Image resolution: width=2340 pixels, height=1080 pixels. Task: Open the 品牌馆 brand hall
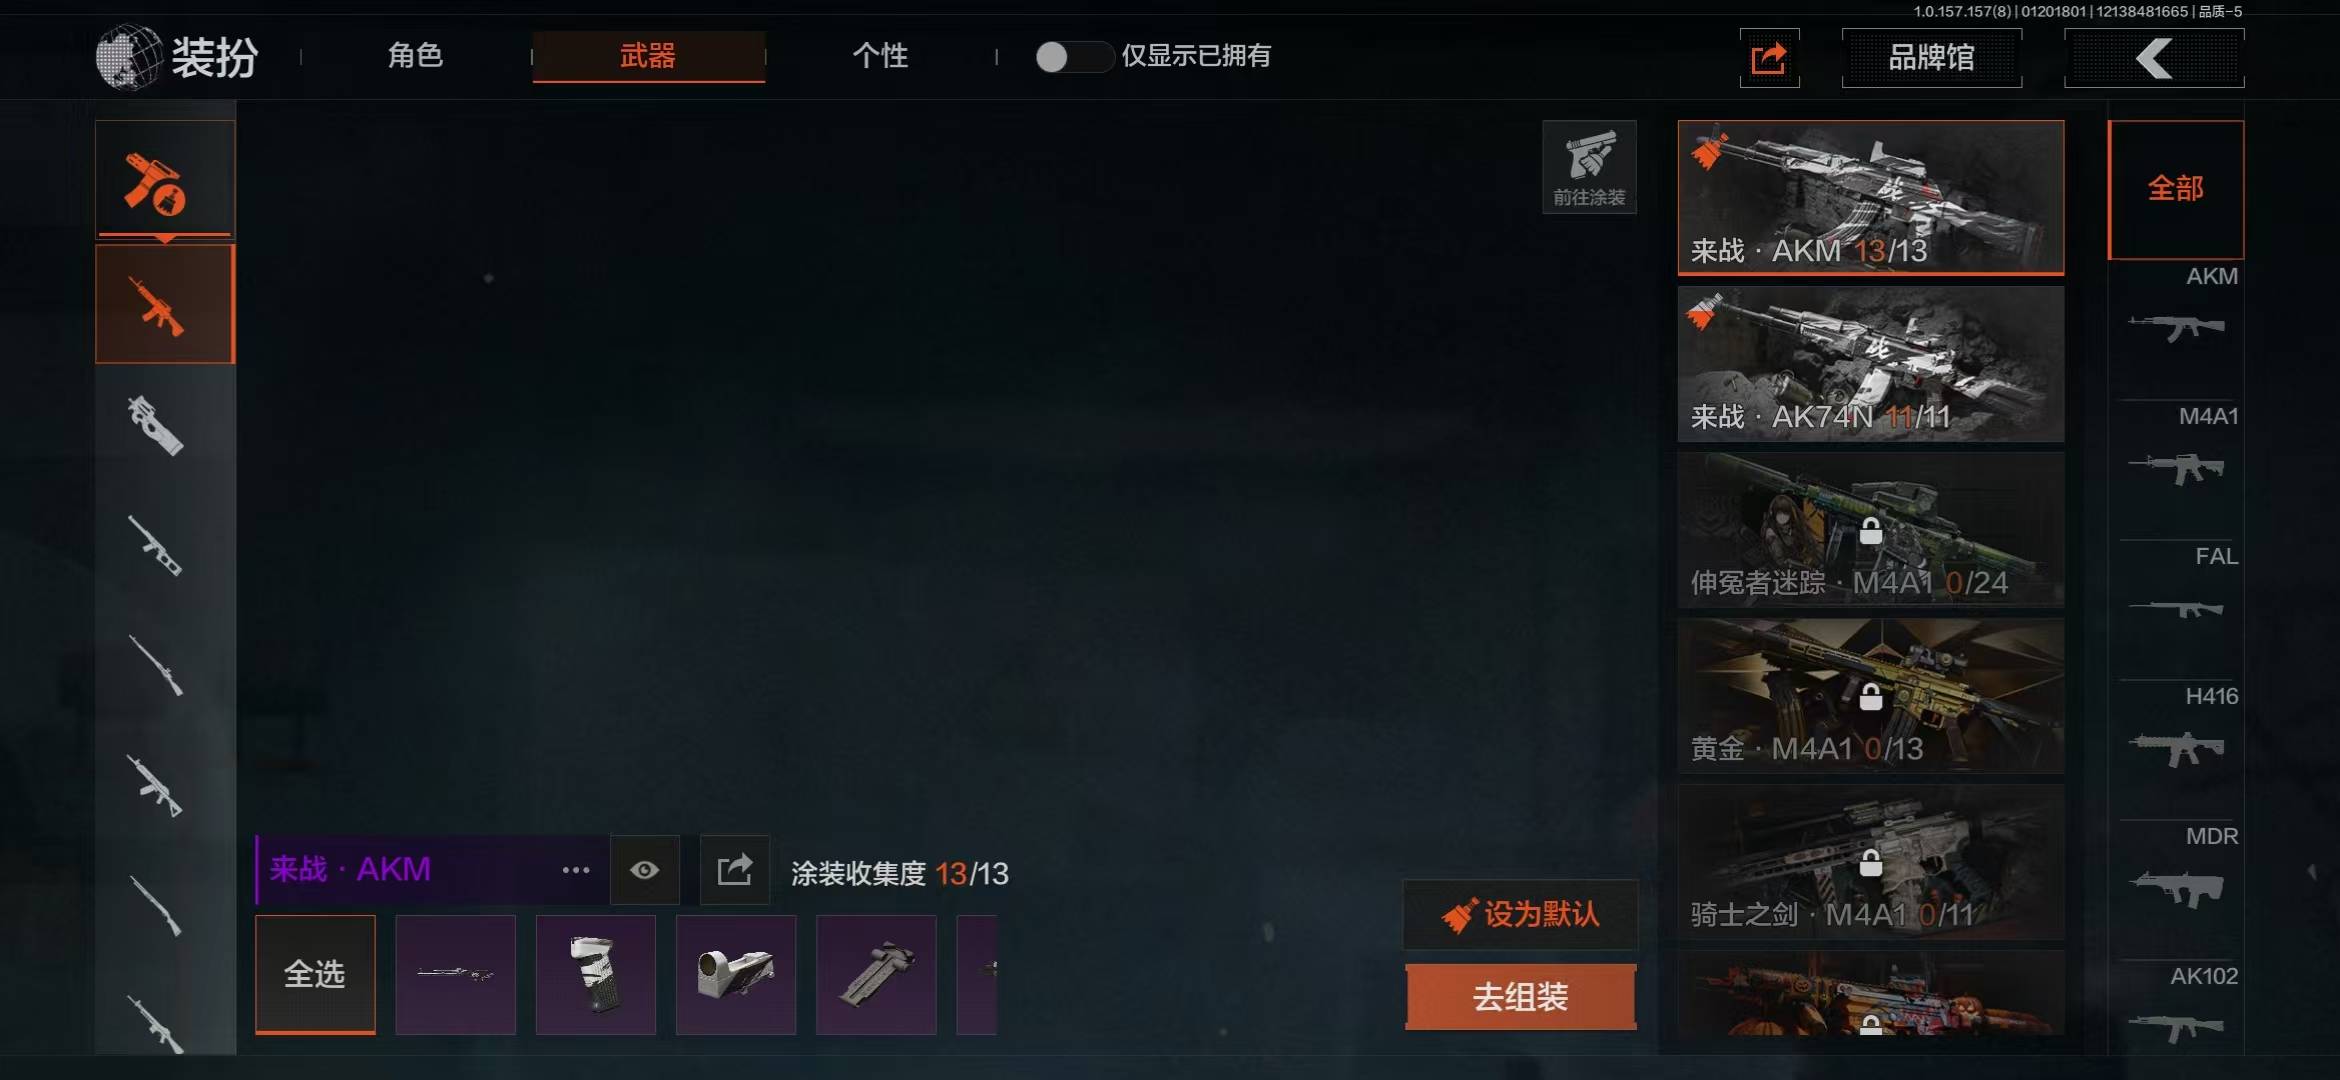point(1931,58)
